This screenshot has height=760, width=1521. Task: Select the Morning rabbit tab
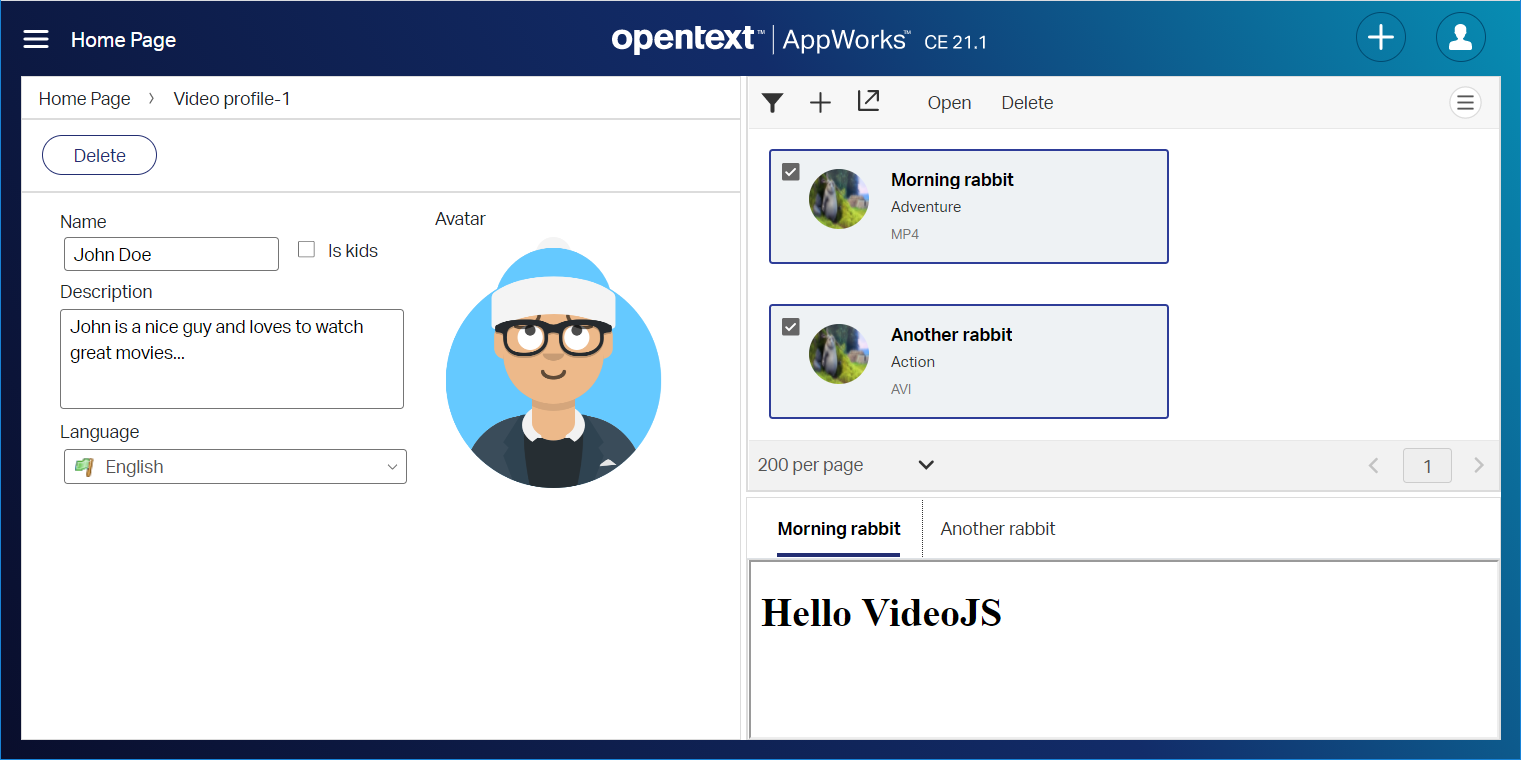click(x=838, y=529)
